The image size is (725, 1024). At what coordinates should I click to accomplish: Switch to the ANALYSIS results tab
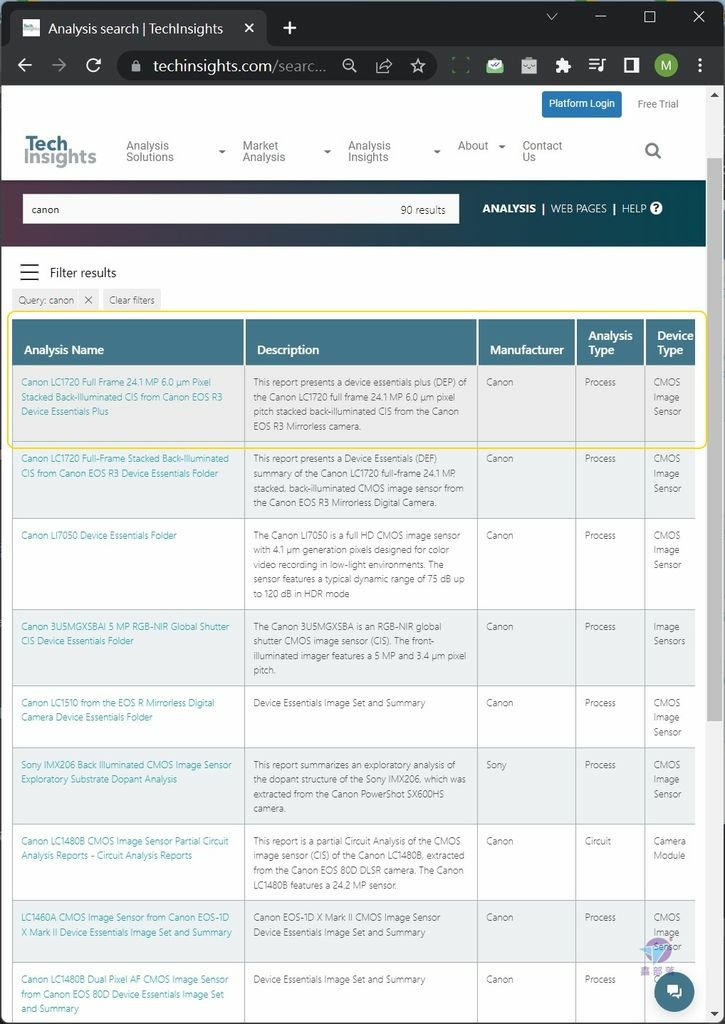click(x=509, y=208)
